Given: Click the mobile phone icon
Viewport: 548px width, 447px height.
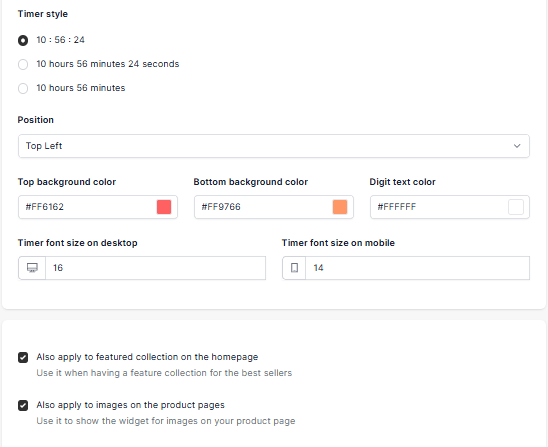Looking at the screenshot, I should click(294, 268).
